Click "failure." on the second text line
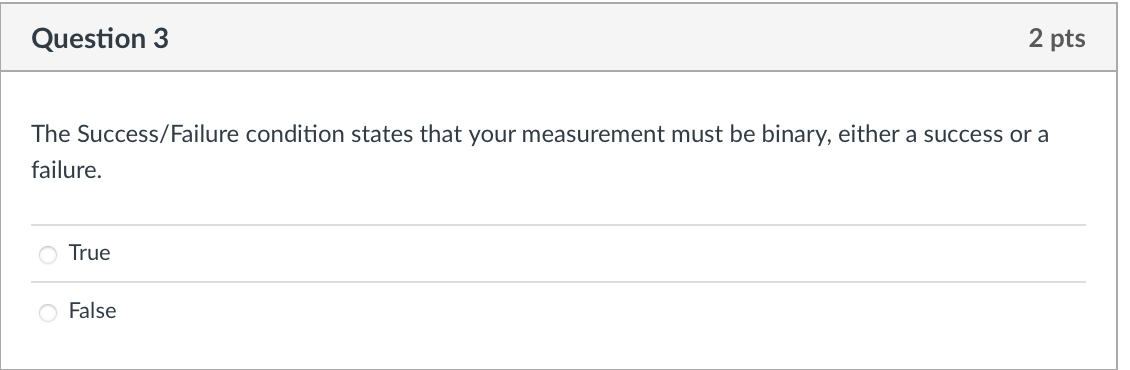Image resolution: width=1130 pixels, height=370 pixels. tap(66, 170)
